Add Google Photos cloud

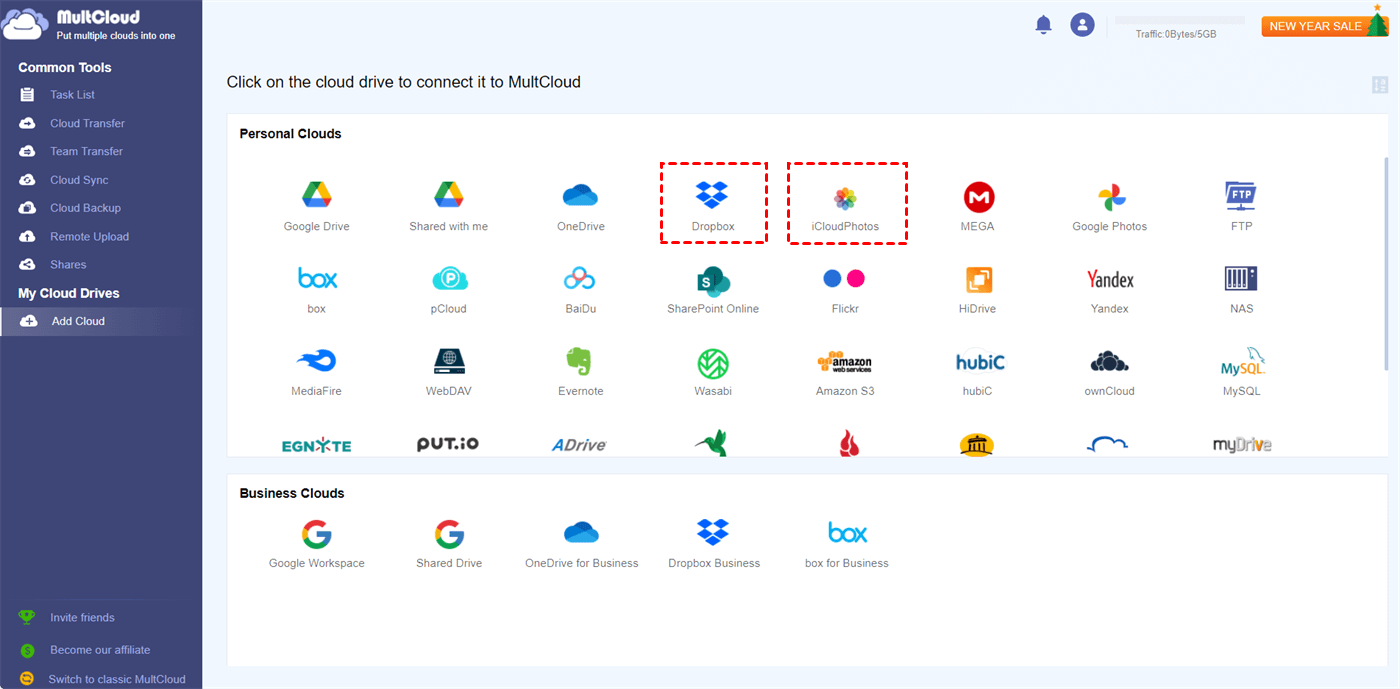(1110, 207)
